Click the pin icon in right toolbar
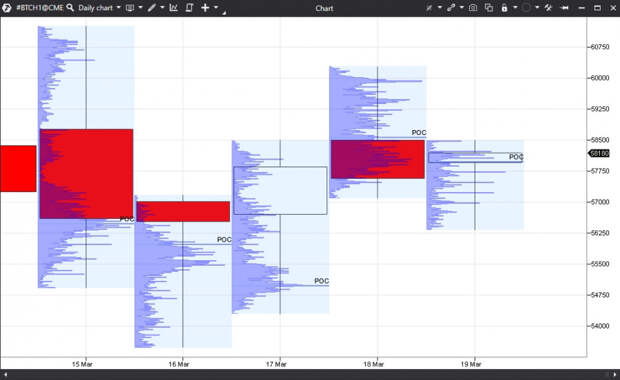Viewport: 620px width, 380px height. click(429, 8)
